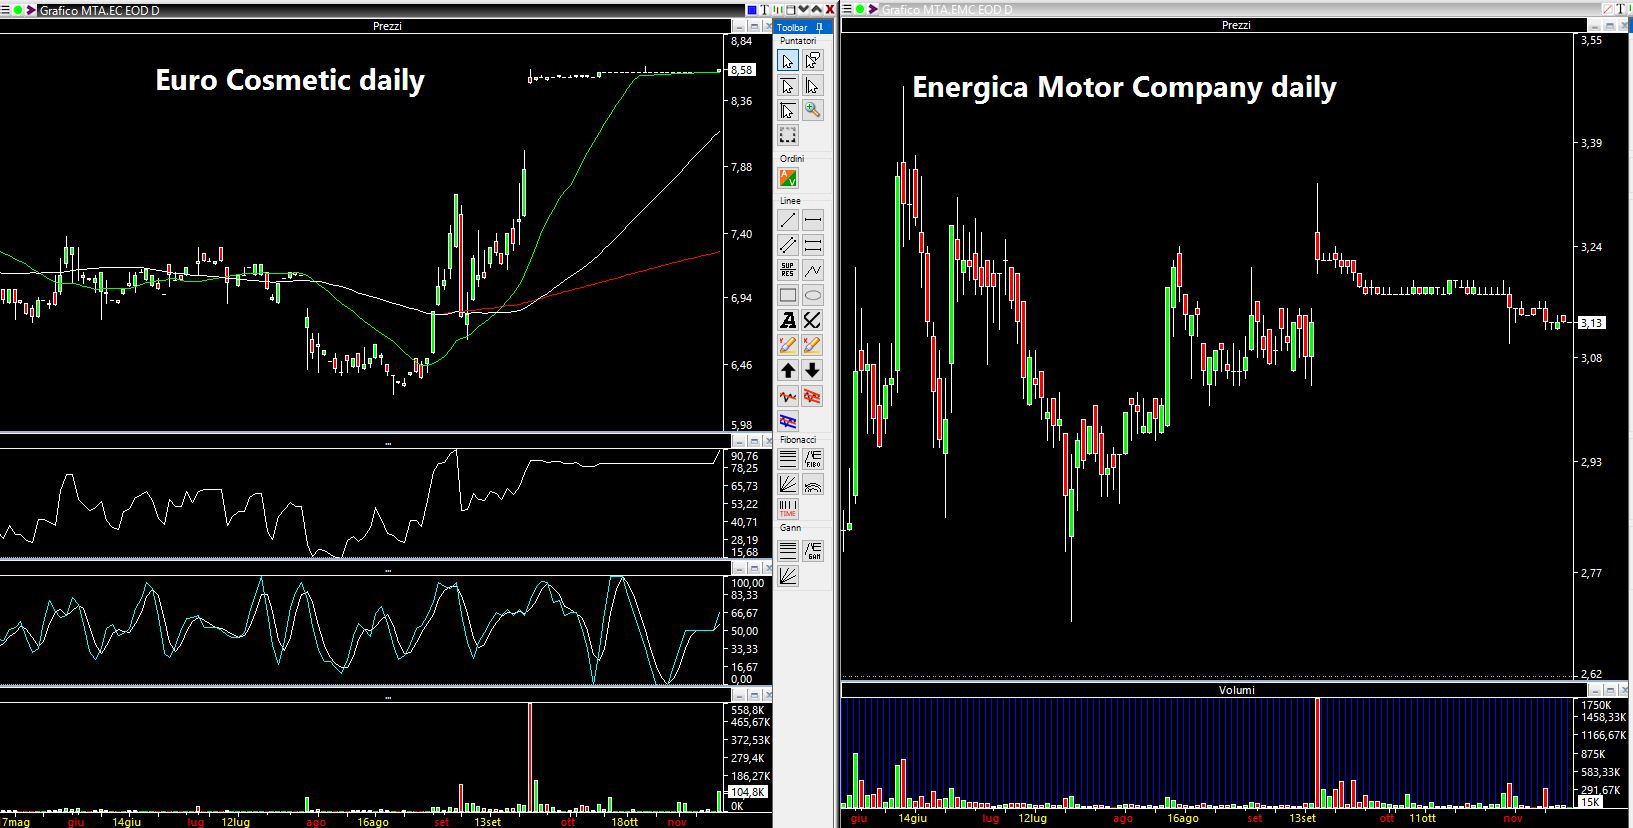Viewport: 1633px width, 828px height.
Task: Click the down chevron in Euro Cosmetic title bar
Action: (804, 10)
